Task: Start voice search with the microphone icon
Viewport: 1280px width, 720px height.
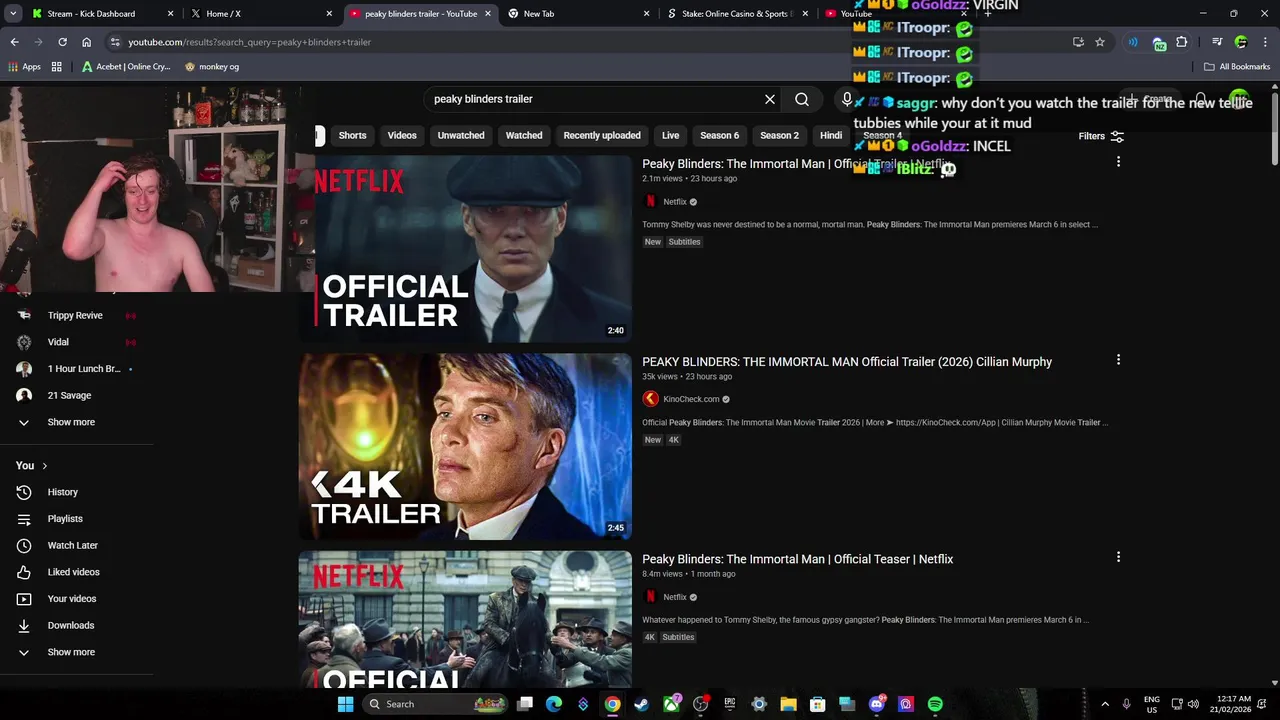Action: 847,99
